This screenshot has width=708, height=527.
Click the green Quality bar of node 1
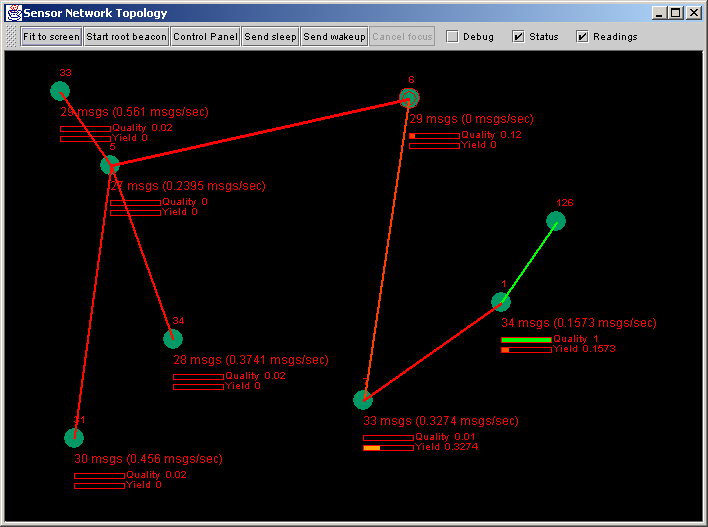pos(526,340)
